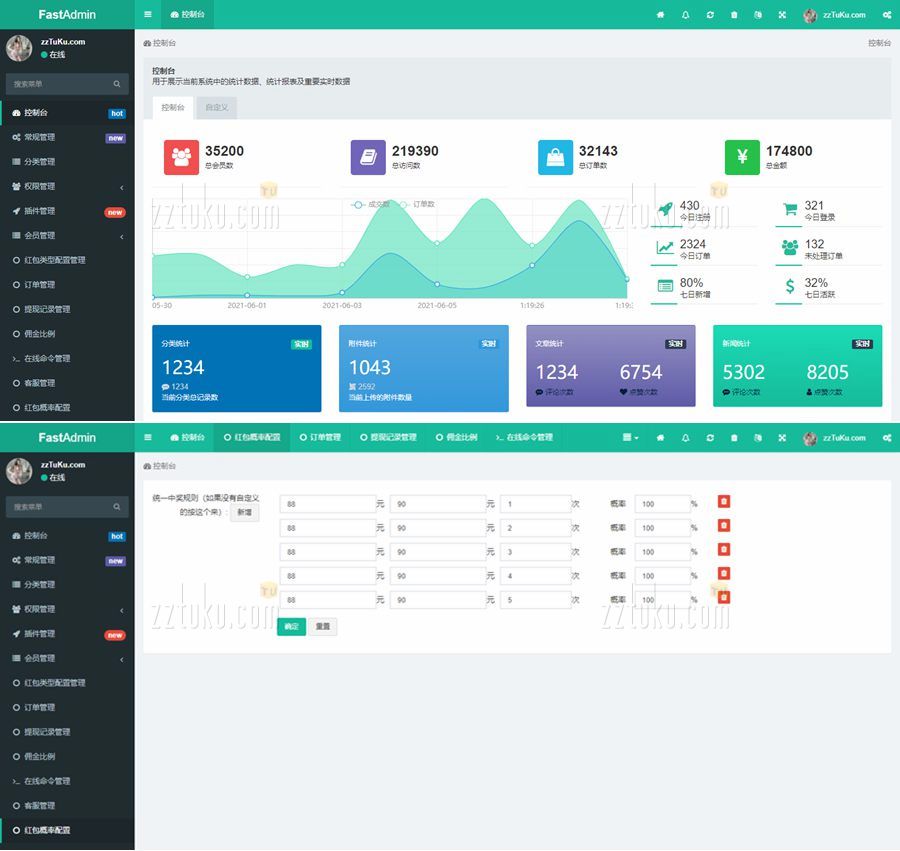The width and height of the screenshot is (900, 851).
Task: Toggle the 订单数 series in chart legend
Action: click(417, 204)
